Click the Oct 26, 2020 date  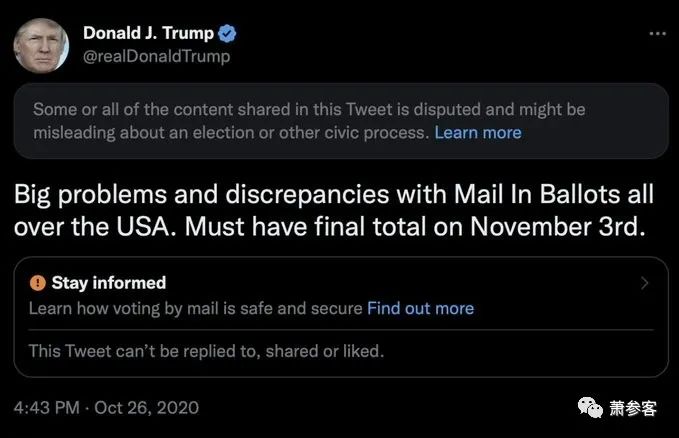pos(146,408)
